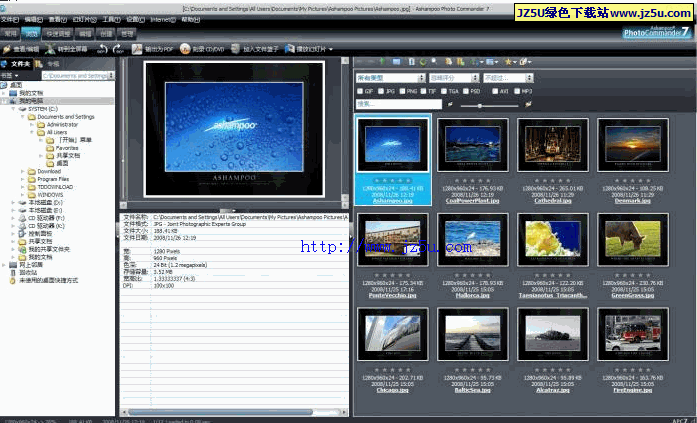Image resolution: width=697 pixels, height=423 pixels.
Task: Click the View/Edit pencil icon in toolbar
Action: click(x=6, y=49)
